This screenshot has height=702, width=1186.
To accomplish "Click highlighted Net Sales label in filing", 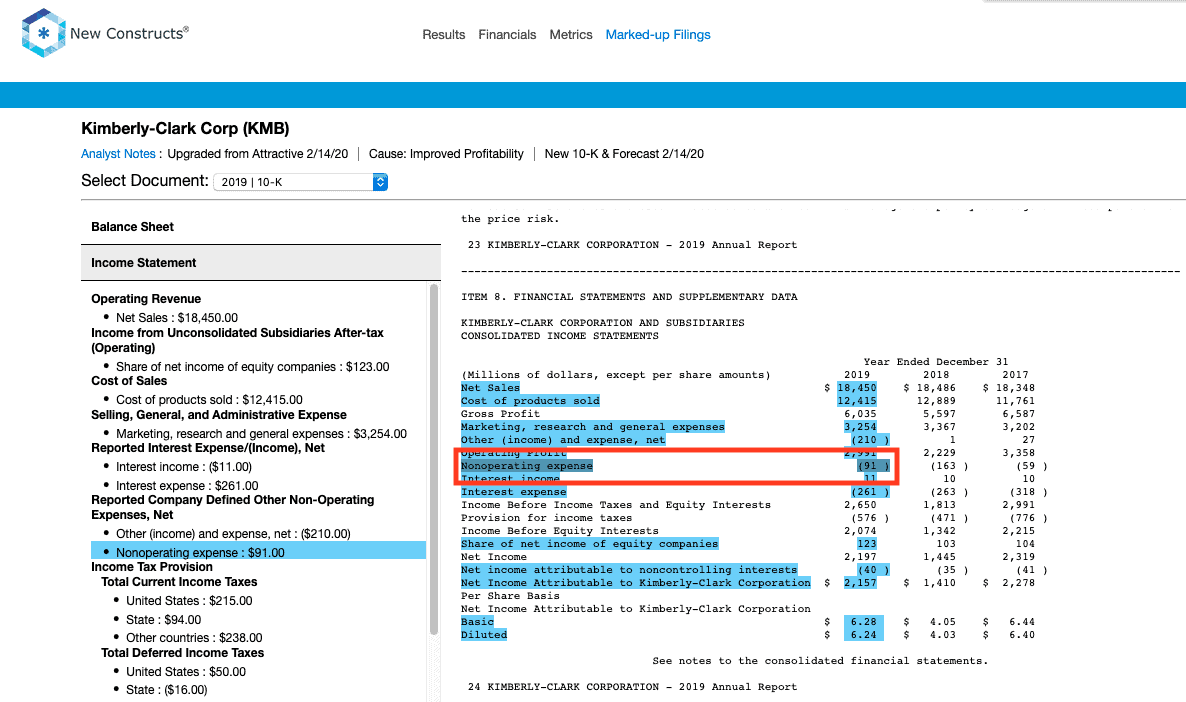I will coord(490,387).
